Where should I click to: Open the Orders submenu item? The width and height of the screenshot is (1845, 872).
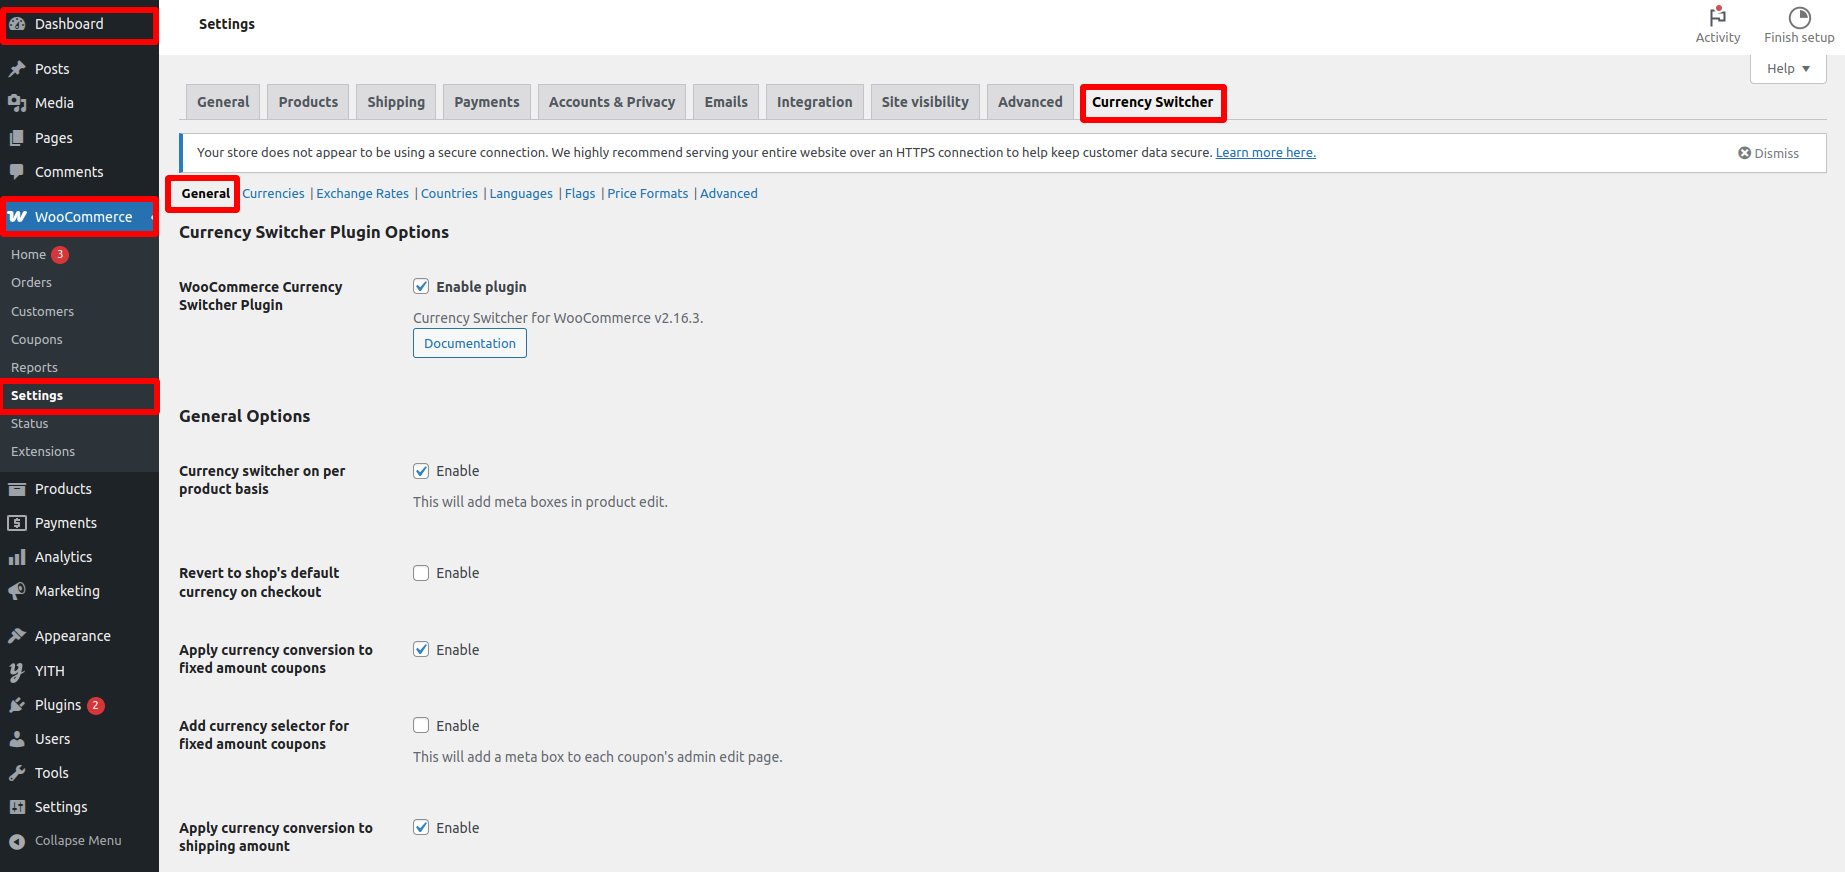tap(31, 283)
